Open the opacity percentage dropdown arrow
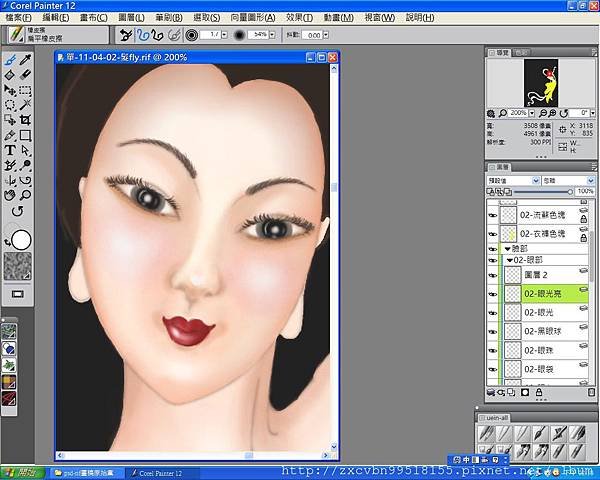 pyautogui.click(x=272, y=35)
